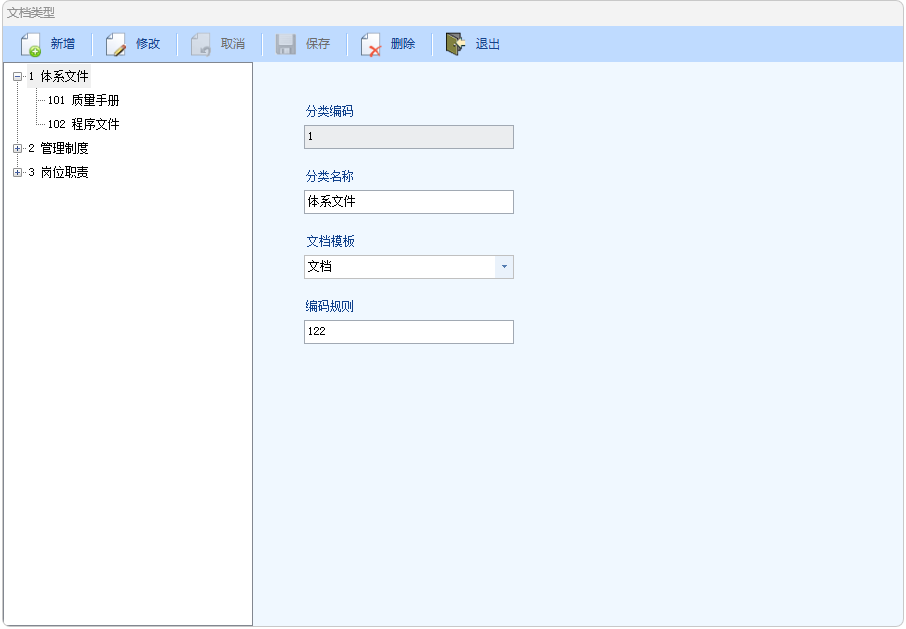This screenshot has width=906, height=629.
Task: Select tree item 3 岗位职责
Action: [58, 172]
